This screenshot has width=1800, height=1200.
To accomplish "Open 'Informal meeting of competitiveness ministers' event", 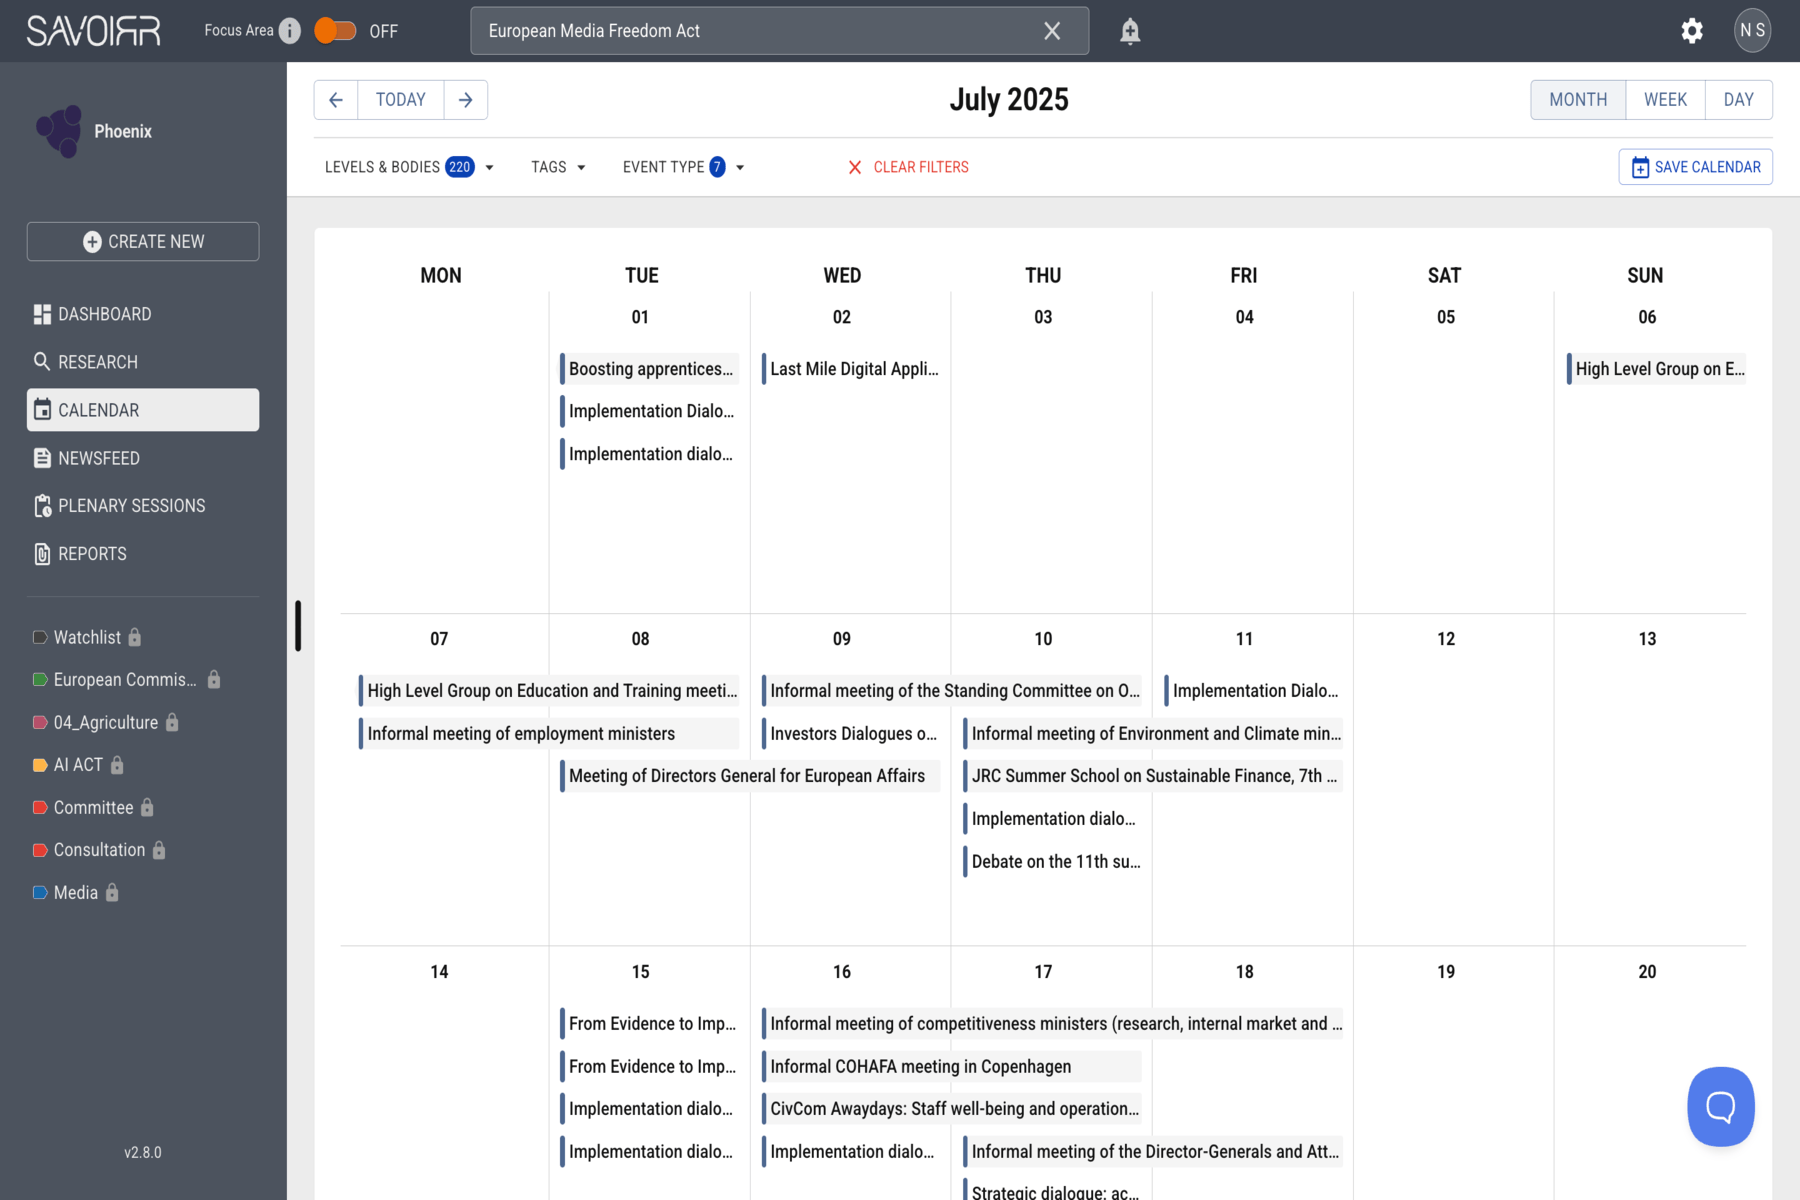I will [x=1052, y=1024].
